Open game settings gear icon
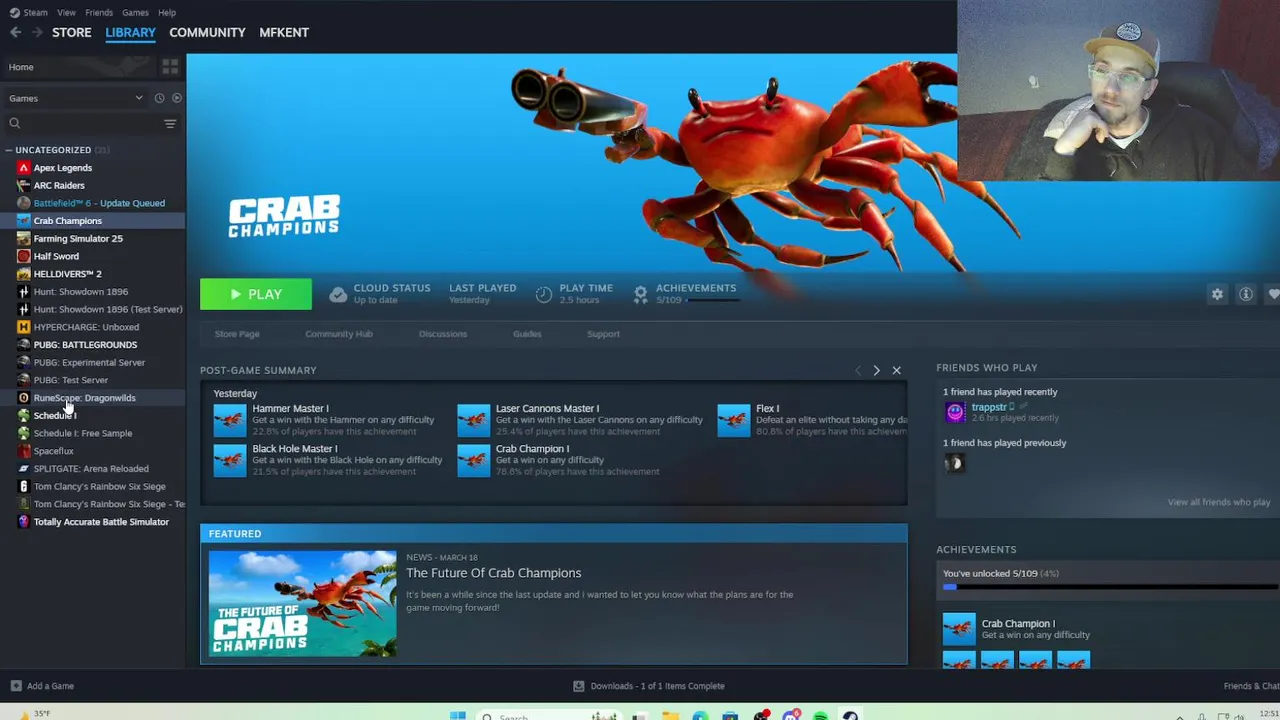1280x720 pixels. pyautogui.click(x=1217, y=294)
